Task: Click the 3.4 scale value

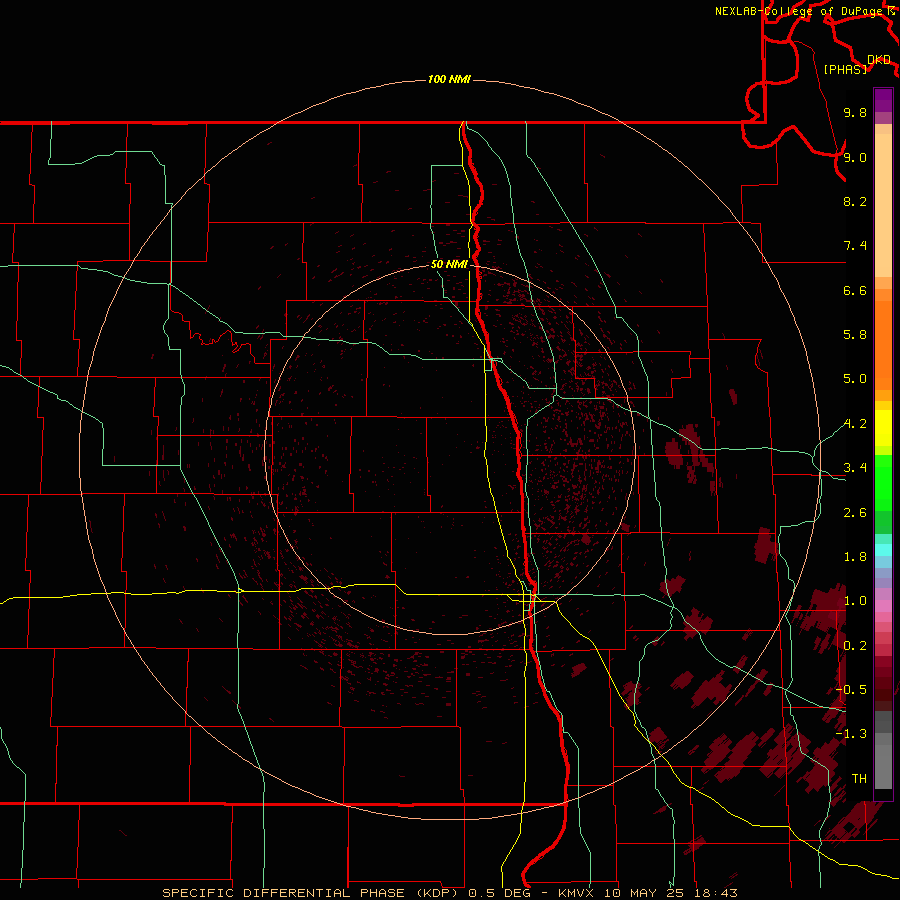Action: (855, 468)
